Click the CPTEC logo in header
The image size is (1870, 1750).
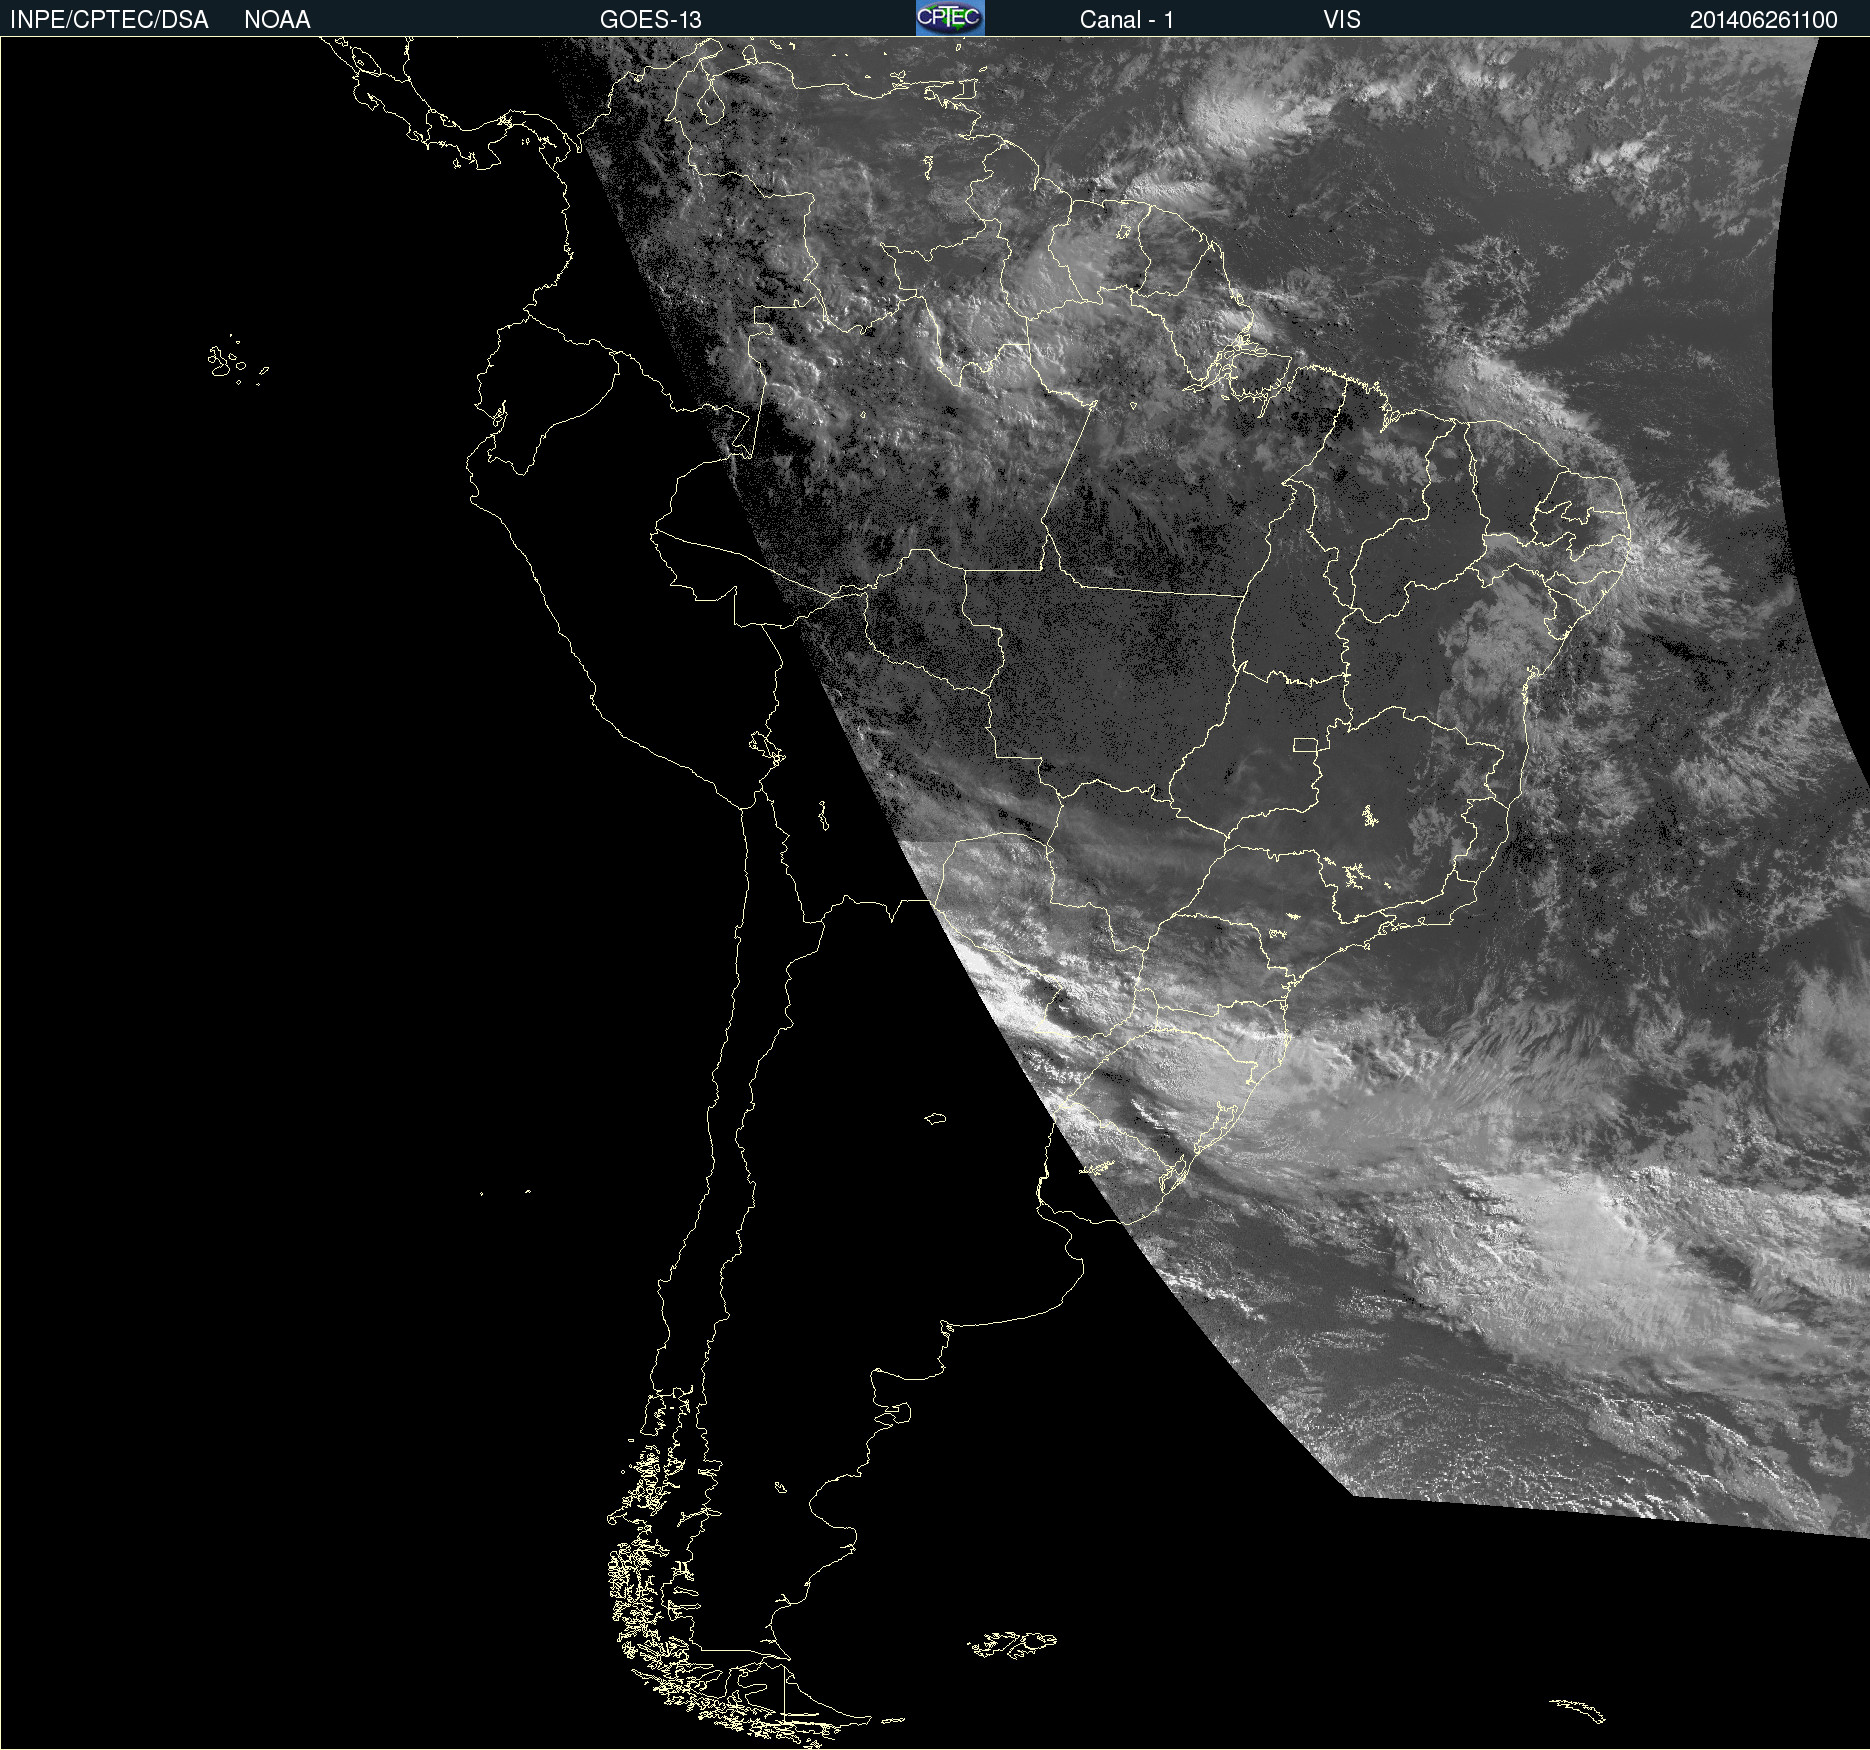tap(950, 18)
